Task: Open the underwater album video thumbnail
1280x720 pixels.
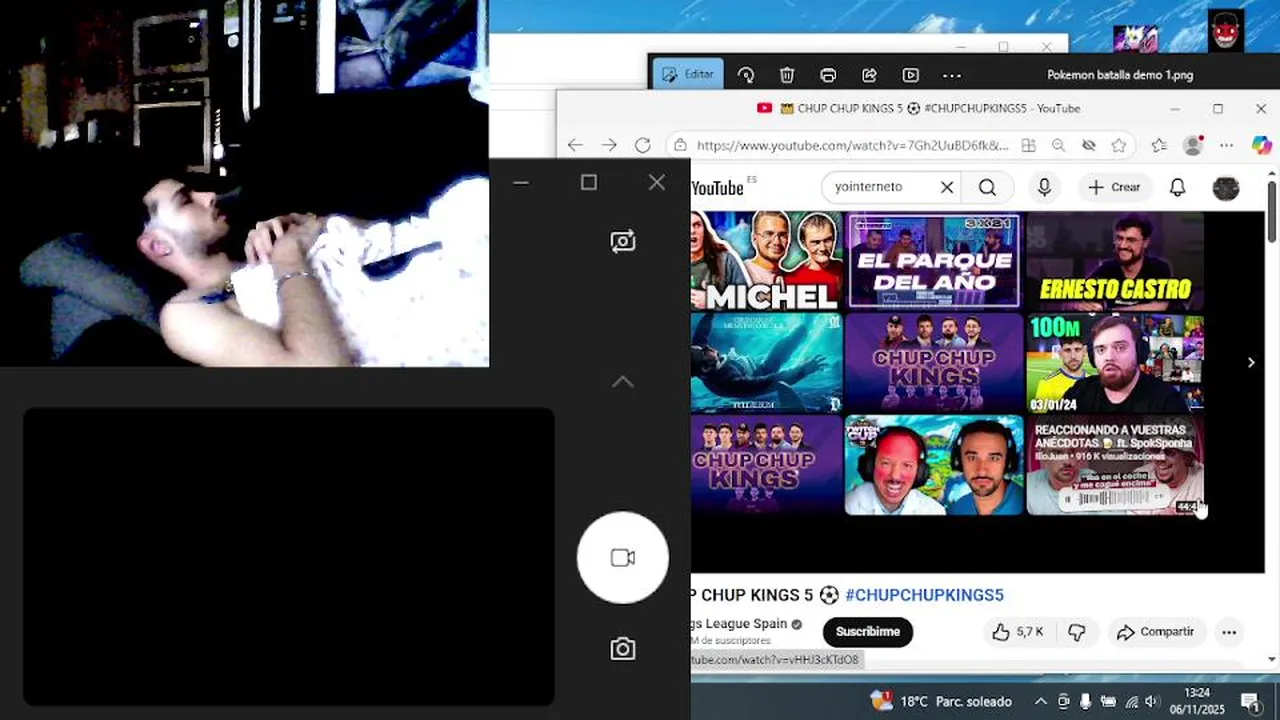Action: pos(766,363)
